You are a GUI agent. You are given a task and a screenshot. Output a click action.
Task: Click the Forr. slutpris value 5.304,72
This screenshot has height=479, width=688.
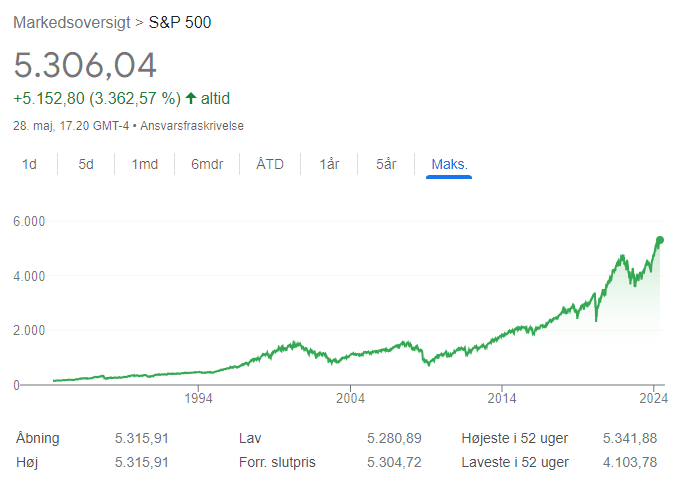tap(395, 462)
